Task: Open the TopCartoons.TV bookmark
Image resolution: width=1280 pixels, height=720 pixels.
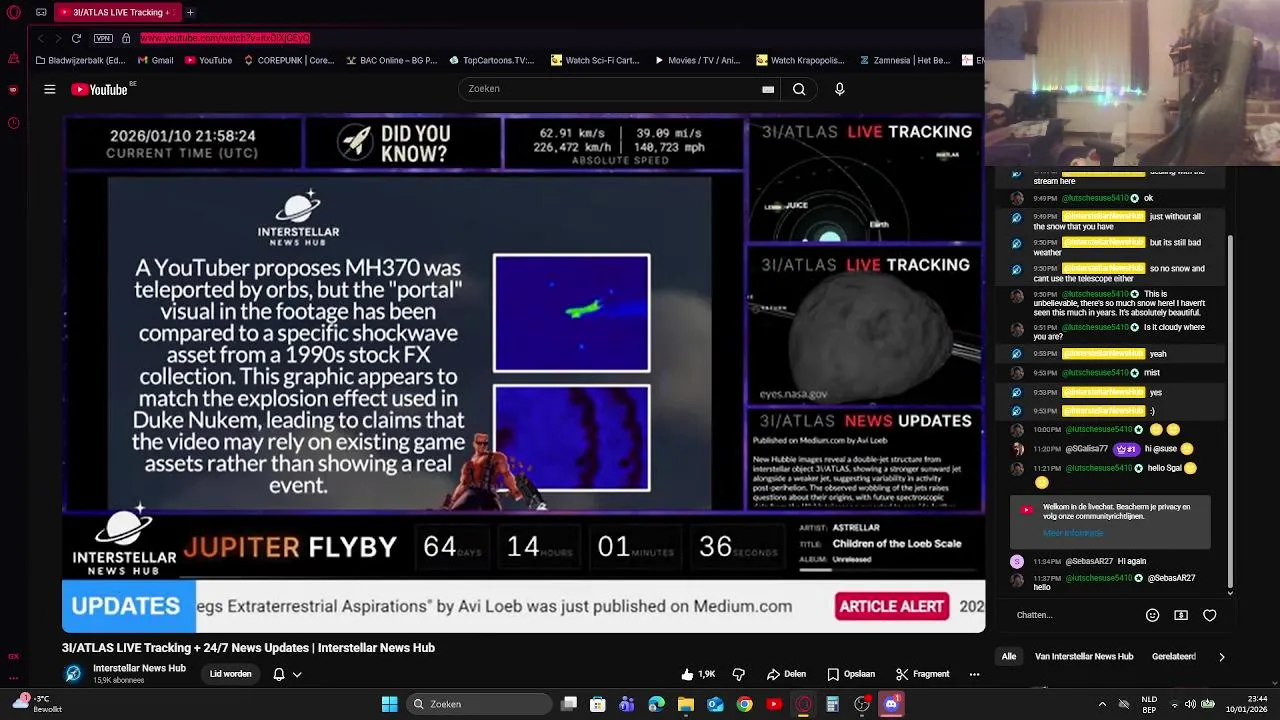Action: coord(492,60)
